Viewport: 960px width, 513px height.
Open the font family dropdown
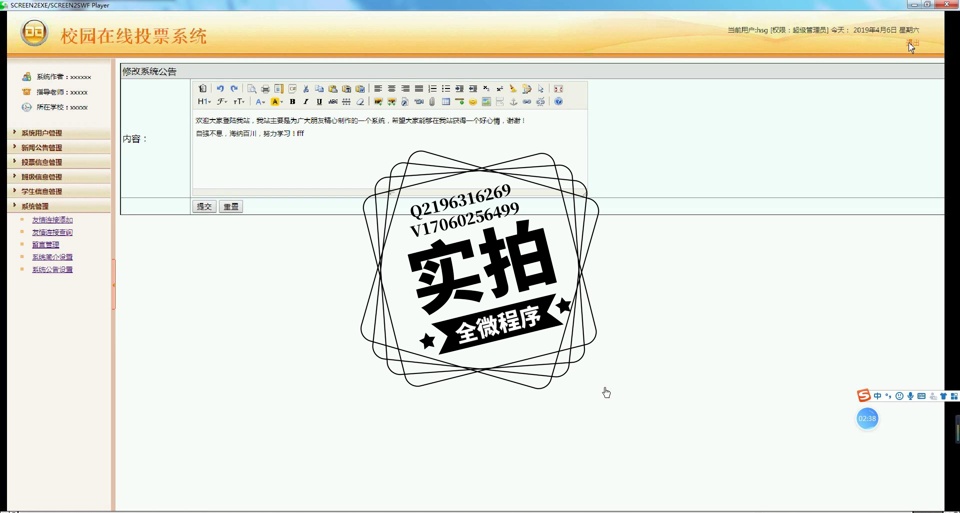point(222,102)
